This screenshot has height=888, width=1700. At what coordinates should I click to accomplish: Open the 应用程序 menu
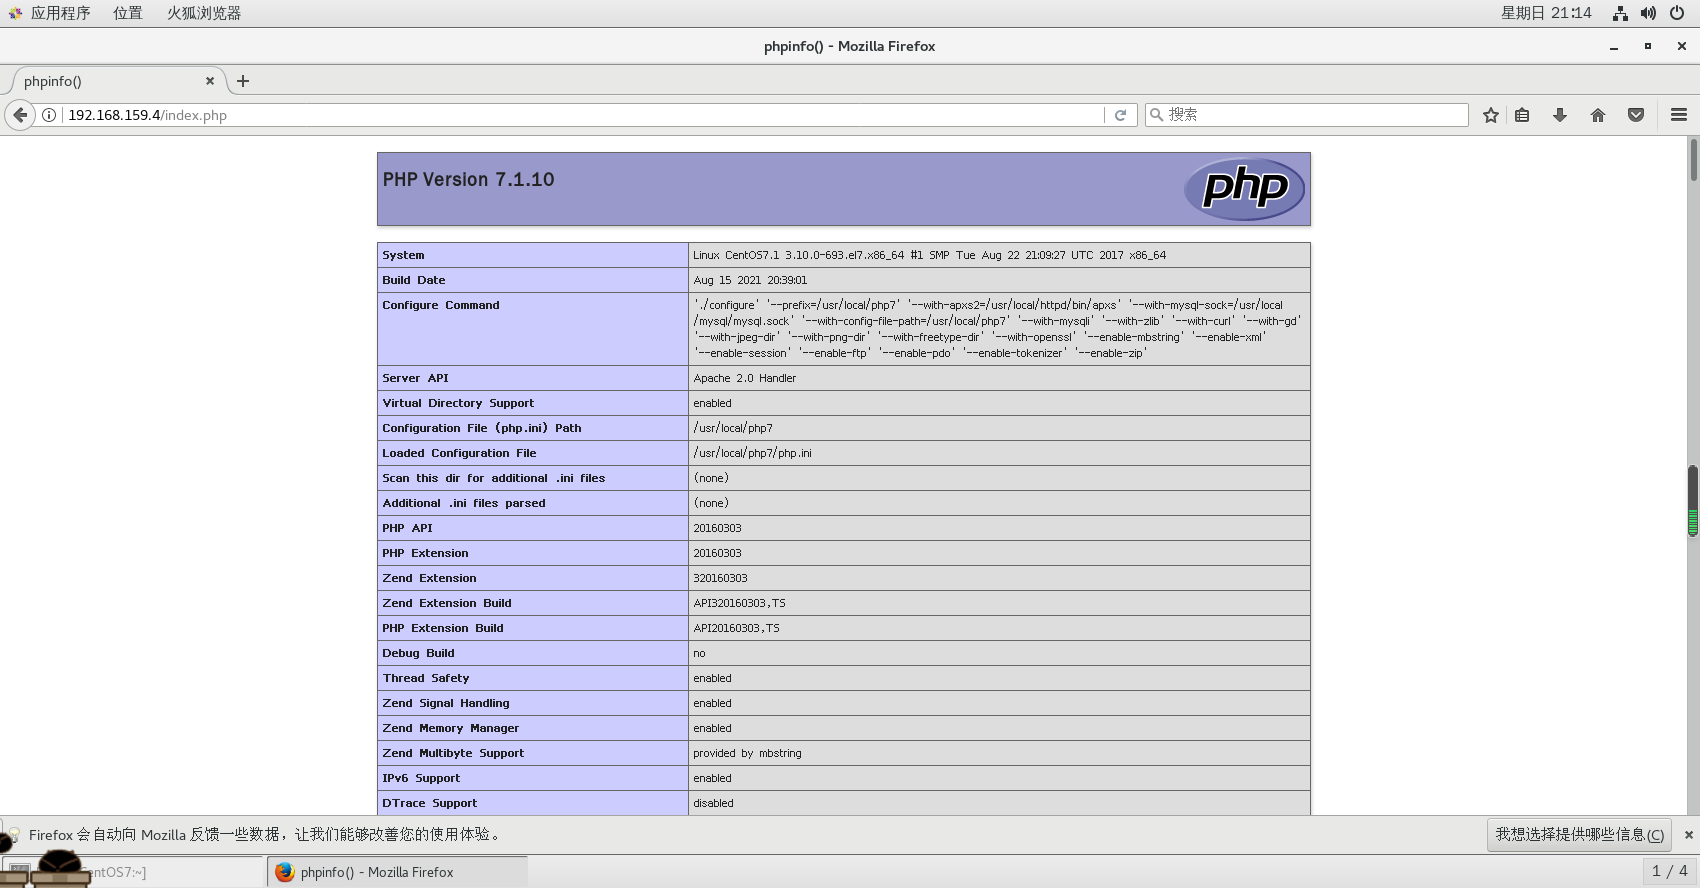point(60,13)
